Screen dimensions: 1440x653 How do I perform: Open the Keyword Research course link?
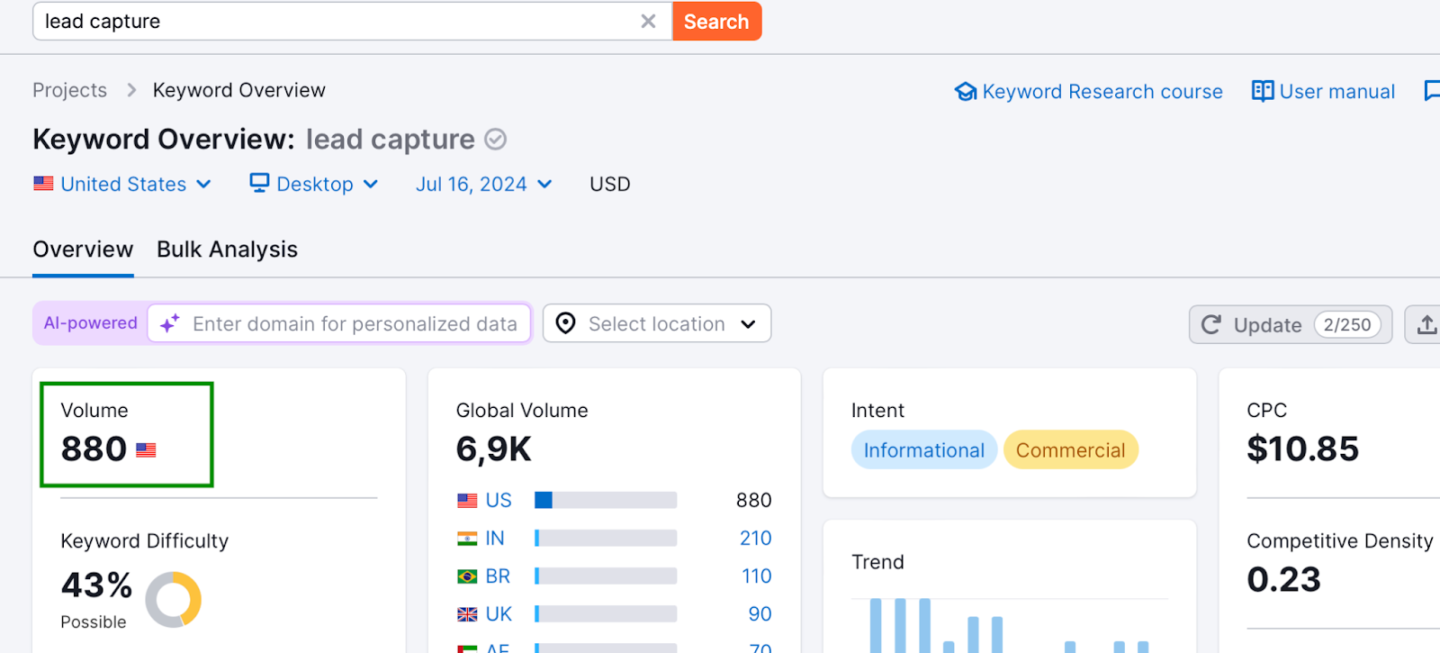point(1102,92)
